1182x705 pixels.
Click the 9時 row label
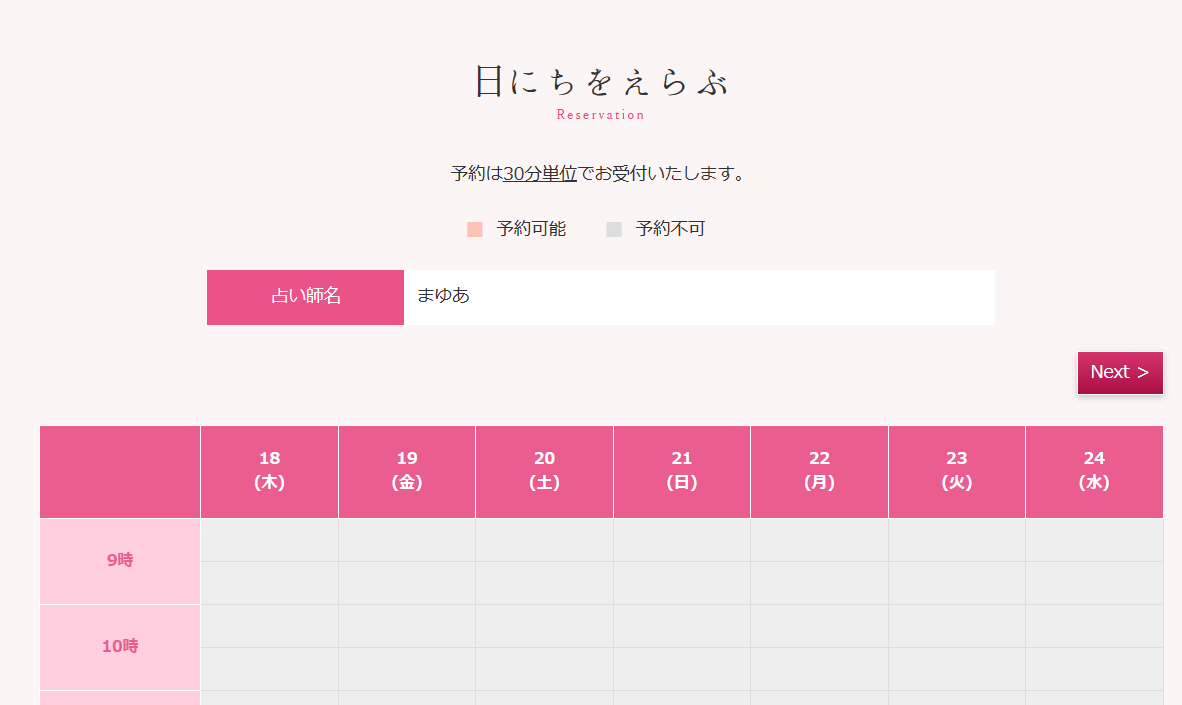120,561
